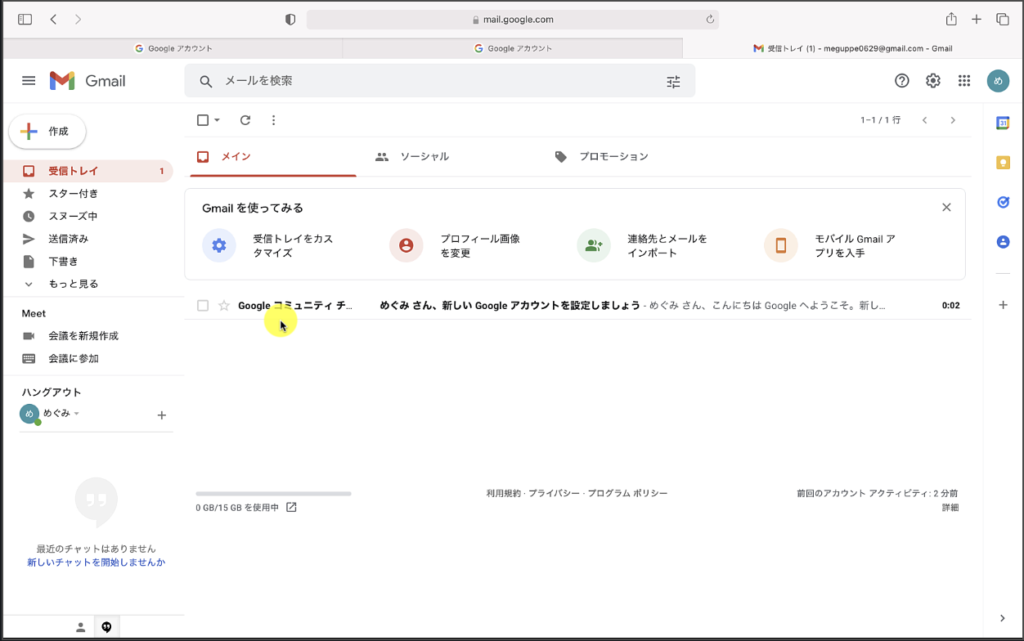
Task: Open the めぐみ Hangouts status dropdown
Action: click(x=76, y=413)
